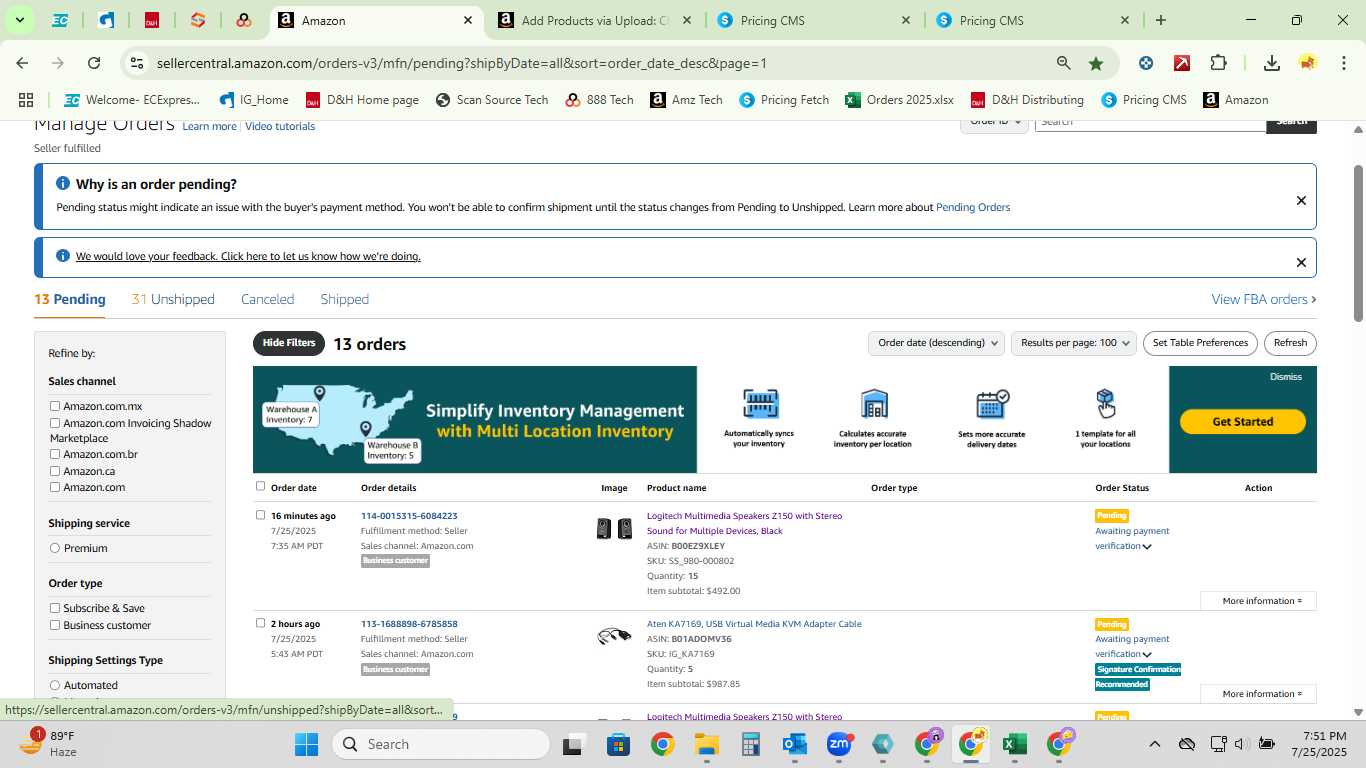Switch to Canceled orders tab
1366x768 pixels.
267,299
